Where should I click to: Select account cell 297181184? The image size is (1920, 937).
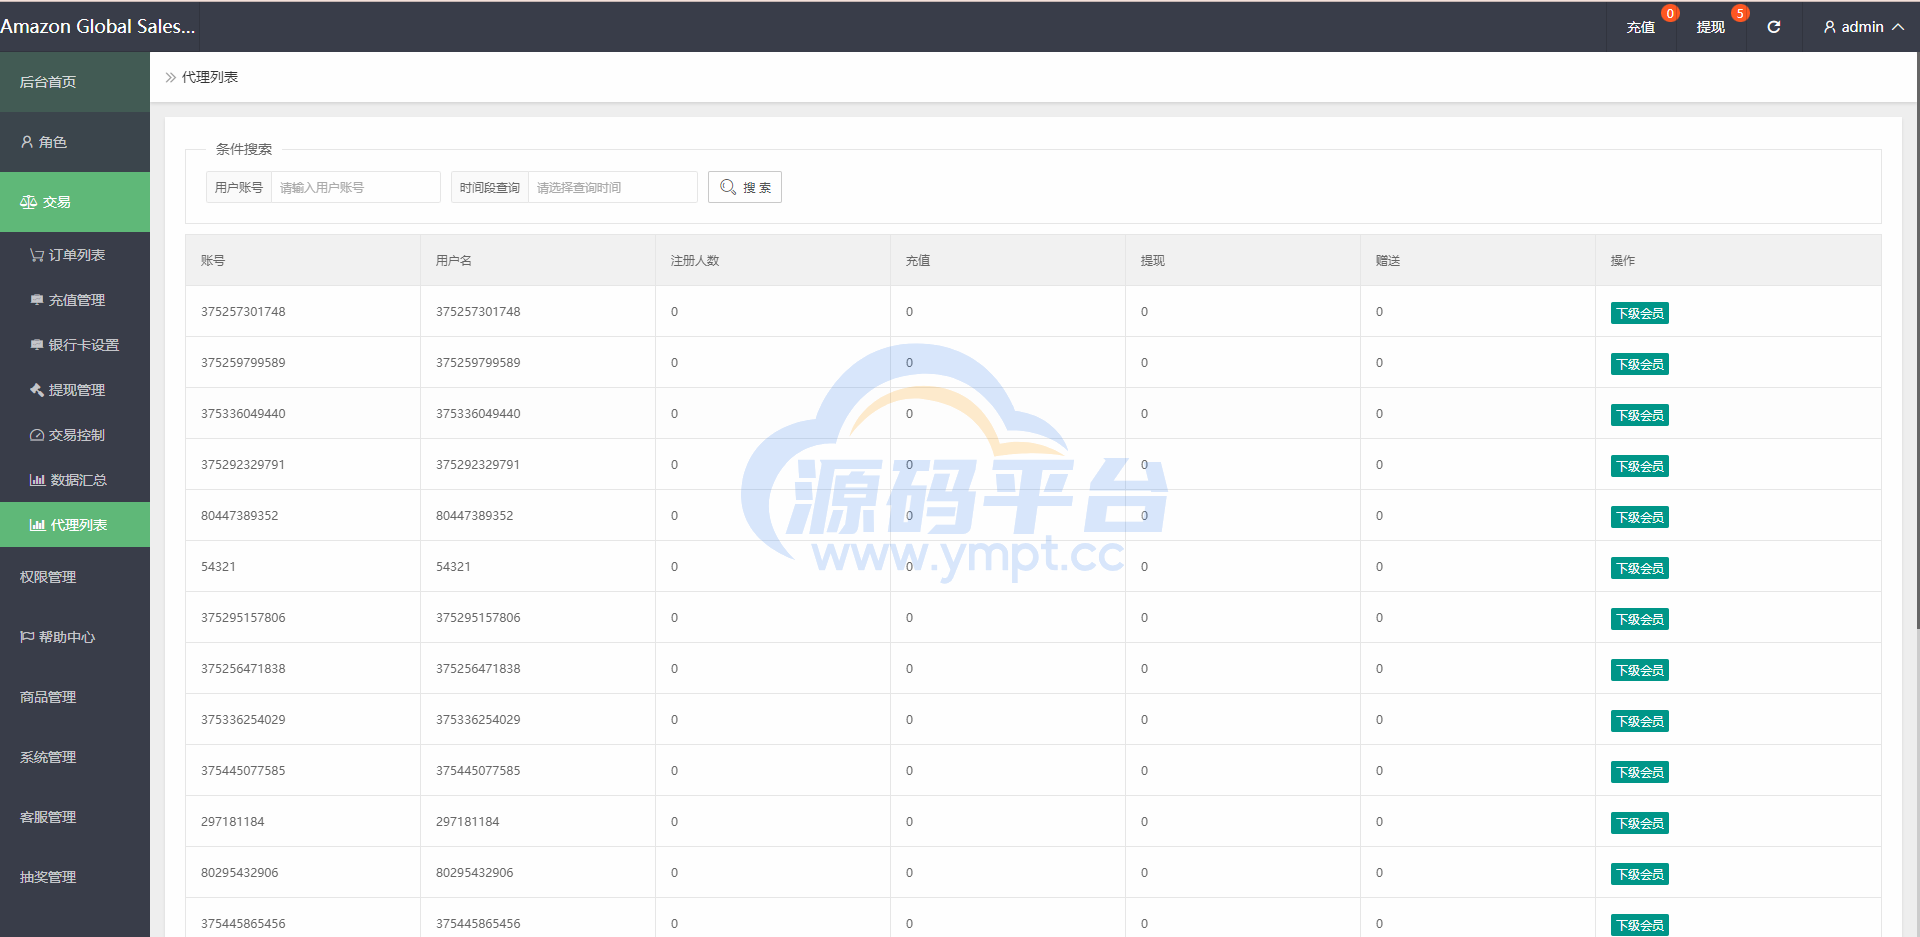tap(303, 822)
